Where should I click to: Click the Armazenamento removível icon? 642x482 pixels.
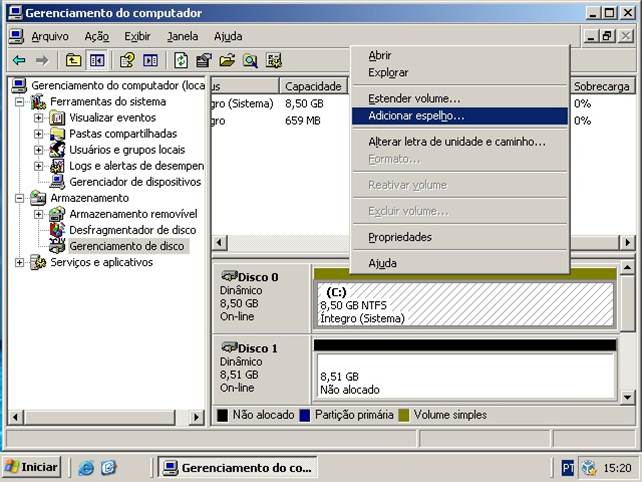57,214
